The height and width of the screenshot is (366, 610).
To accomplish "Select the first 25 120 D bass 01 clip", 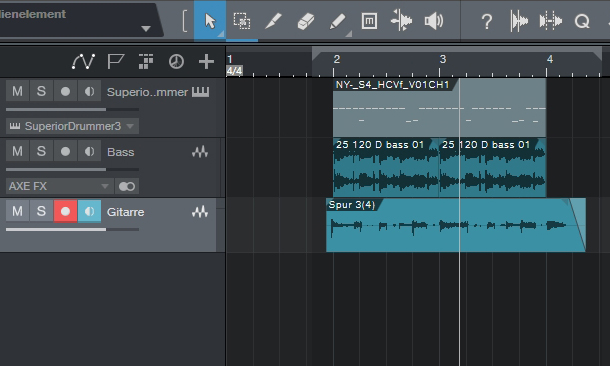I will (386, 168).
